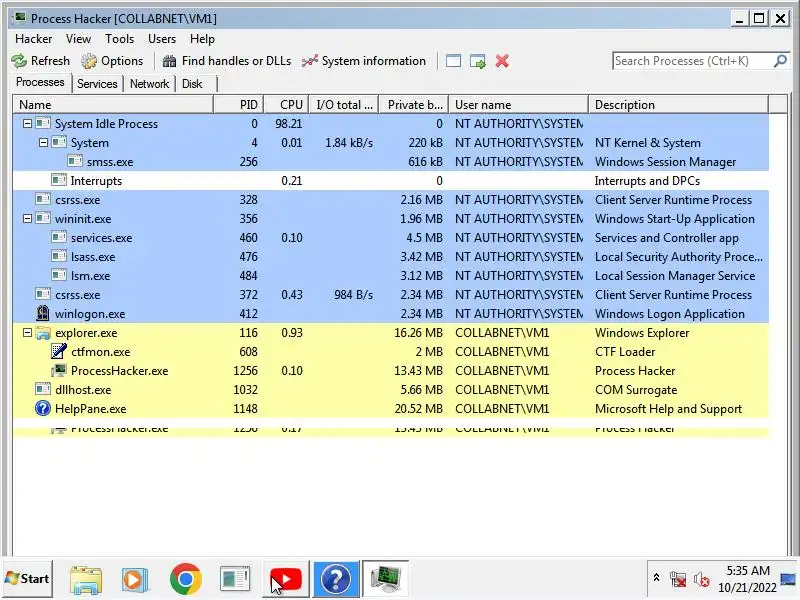Click the lsm.exe process icon
800x600 pixels.
click(x=59, y=275)
